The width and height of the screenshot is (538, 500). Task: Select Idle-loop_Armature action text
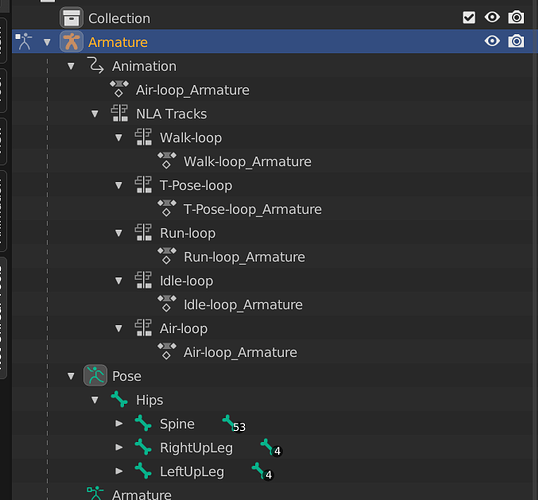pyautogui.click(x=243, y=305)
